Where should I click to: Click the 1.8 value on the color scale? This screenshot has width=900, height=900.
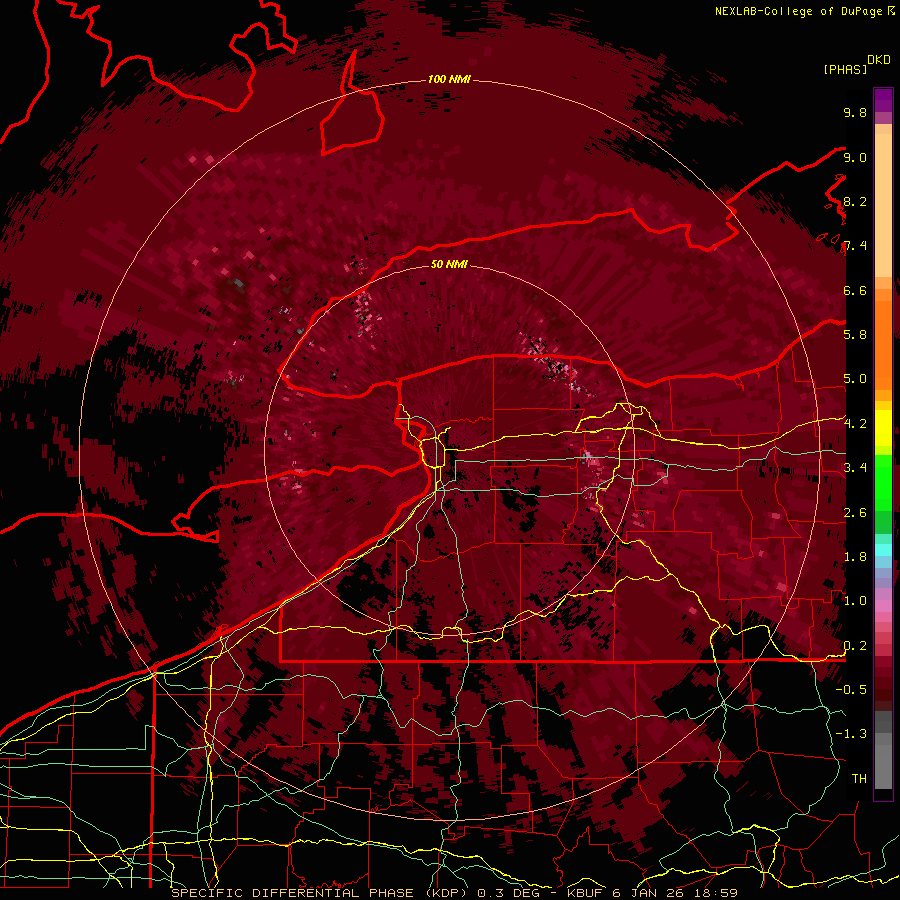pyautogui.click(x=855, y=557)
